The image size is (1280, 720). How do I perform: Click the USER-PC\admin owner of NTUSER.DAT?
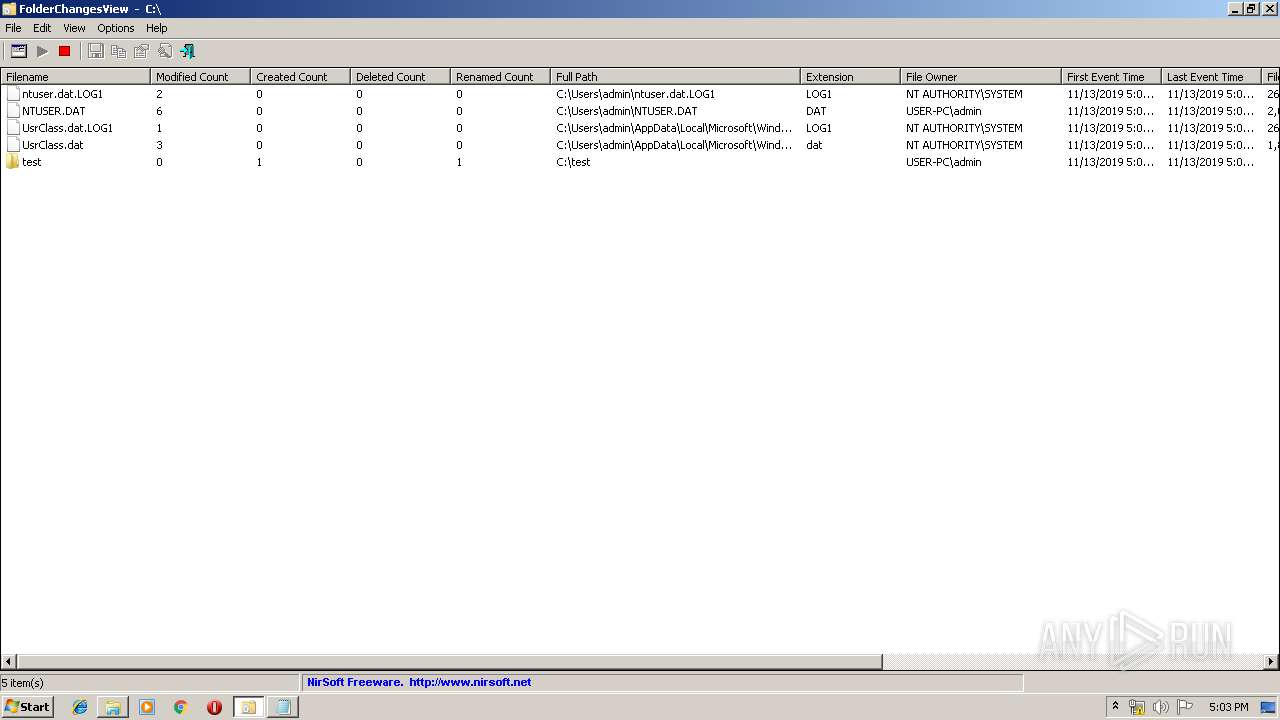click(944, 111)
